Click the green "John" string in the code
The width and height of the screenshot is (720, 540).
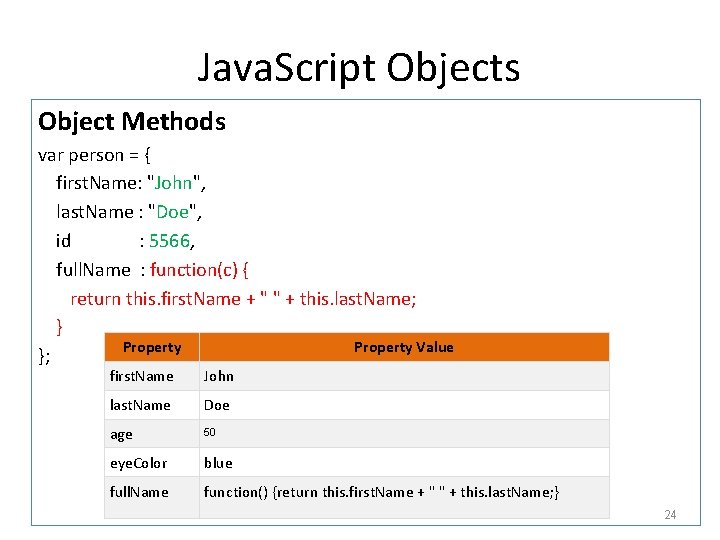pyautogui.click(x=175, y=183)
